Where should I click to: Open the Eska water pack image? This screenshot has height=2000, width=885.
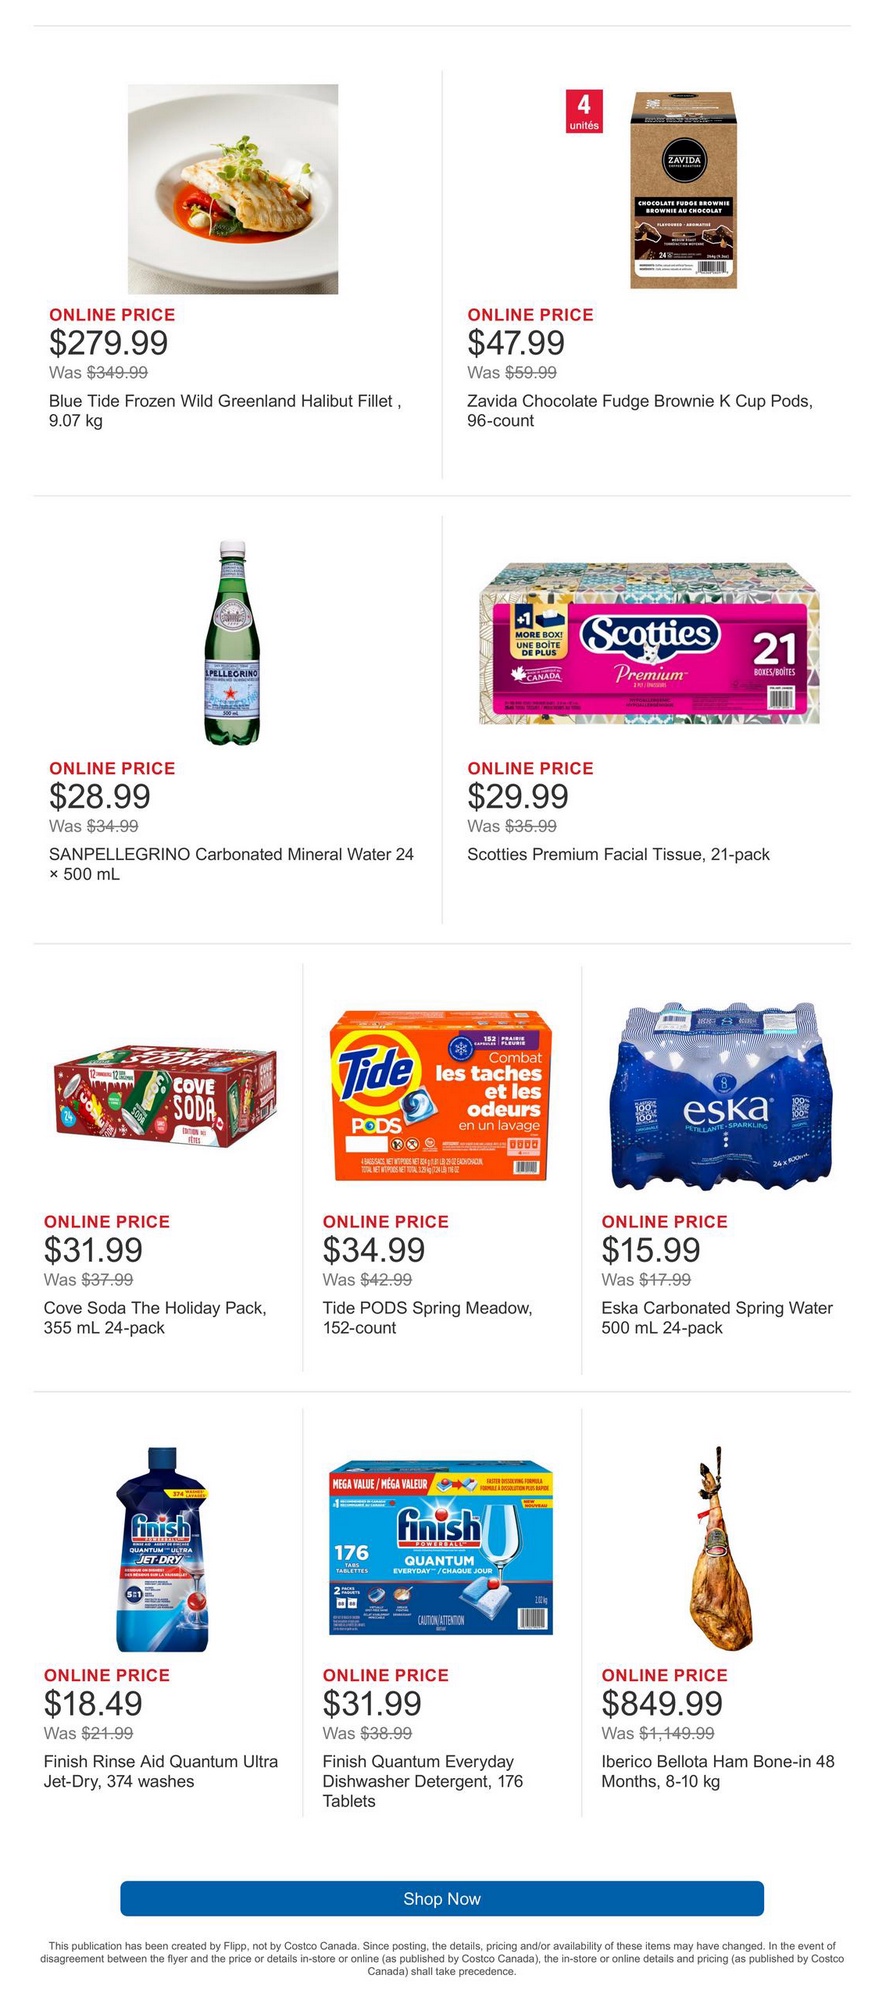click(720, 1097)
